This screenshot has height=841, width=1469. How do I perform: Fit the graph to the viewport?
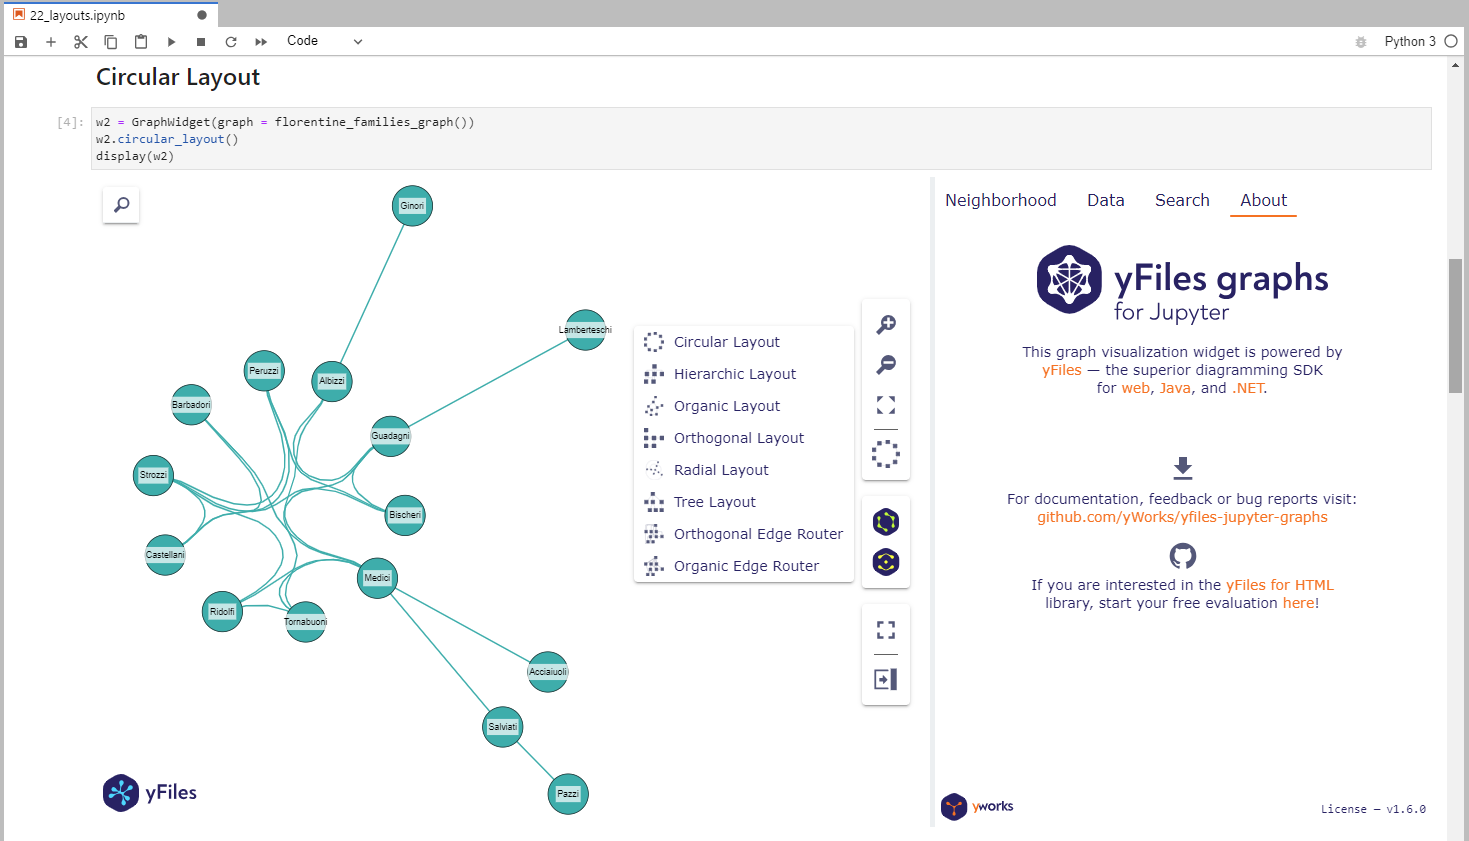[885, 404]
